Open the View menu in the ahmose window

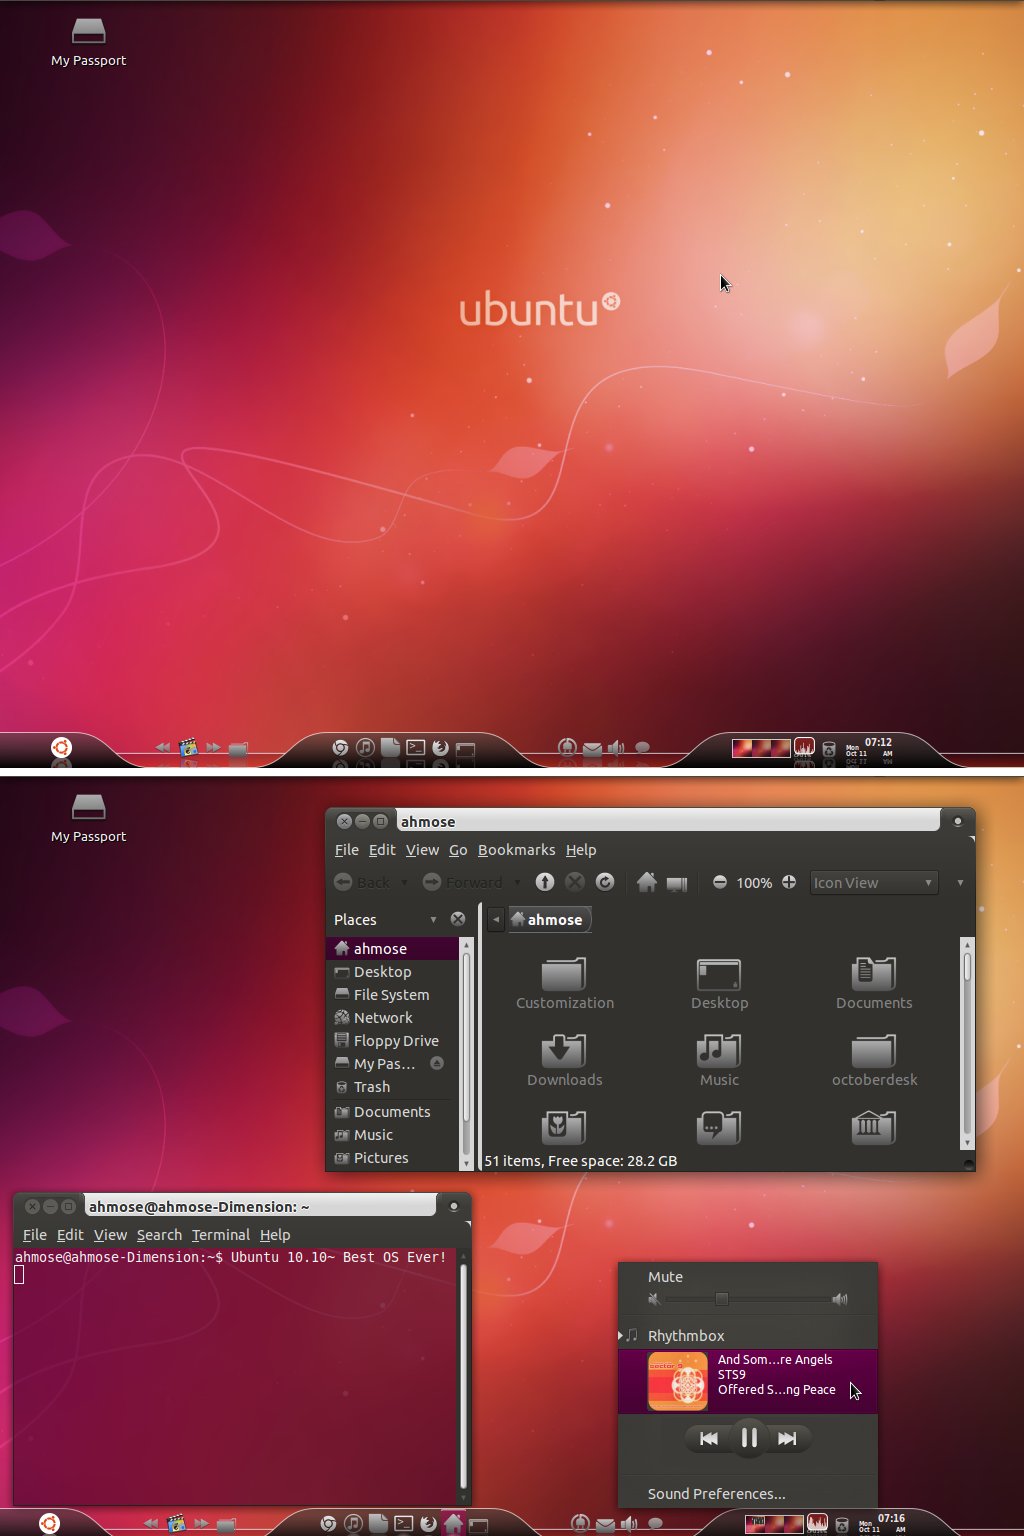click(422, 850)
